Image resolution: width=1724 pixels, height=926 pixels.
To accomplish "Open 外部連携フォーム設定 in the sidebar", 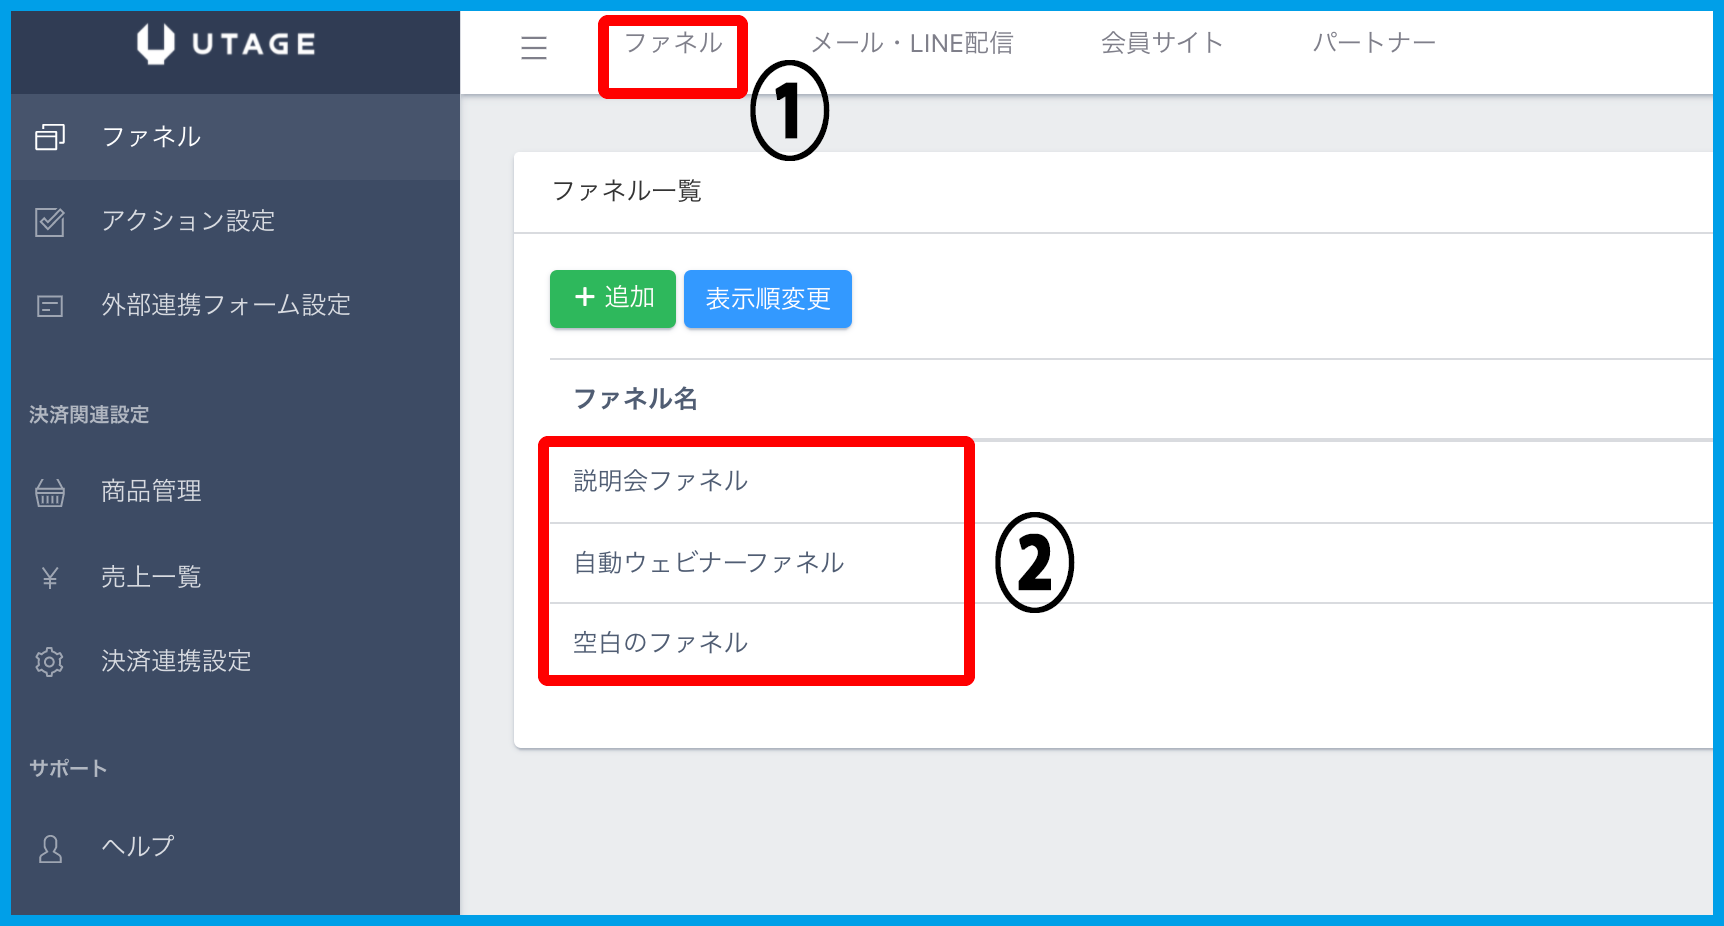I will [226, 305].
